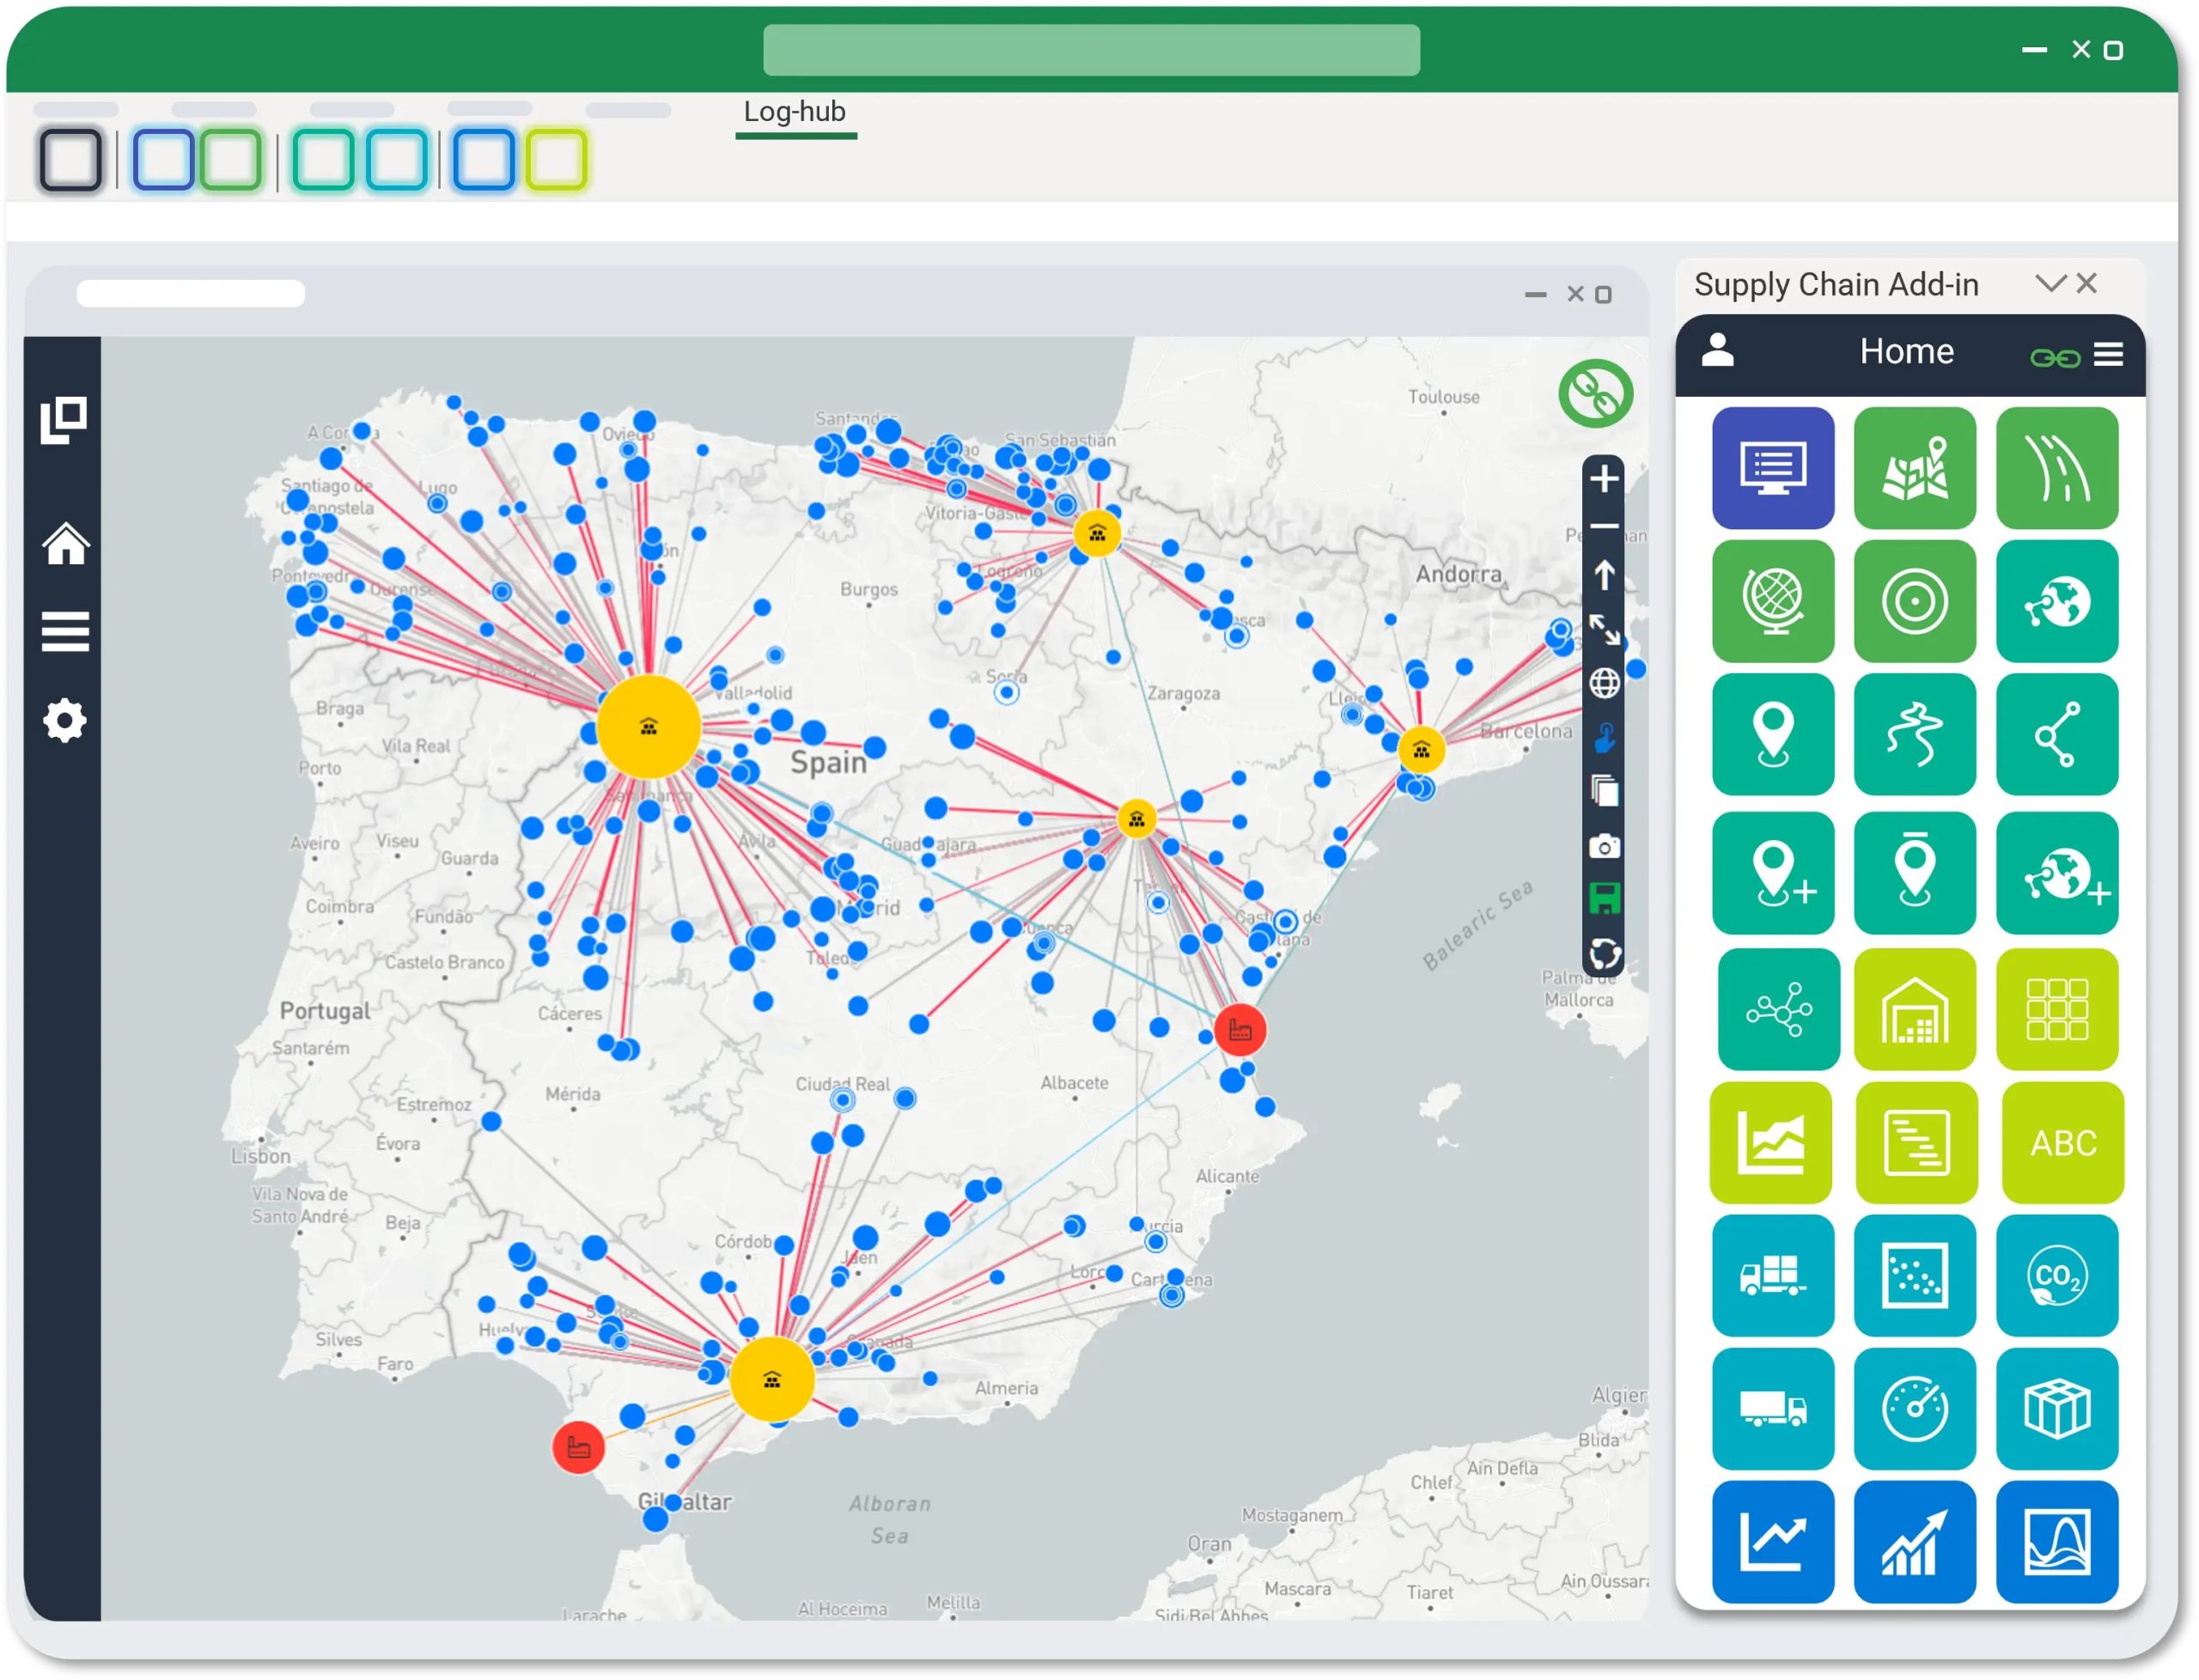2199x1680 pixels.
Task: Click the map zoom in plus button
Action: coord(1604,478)
